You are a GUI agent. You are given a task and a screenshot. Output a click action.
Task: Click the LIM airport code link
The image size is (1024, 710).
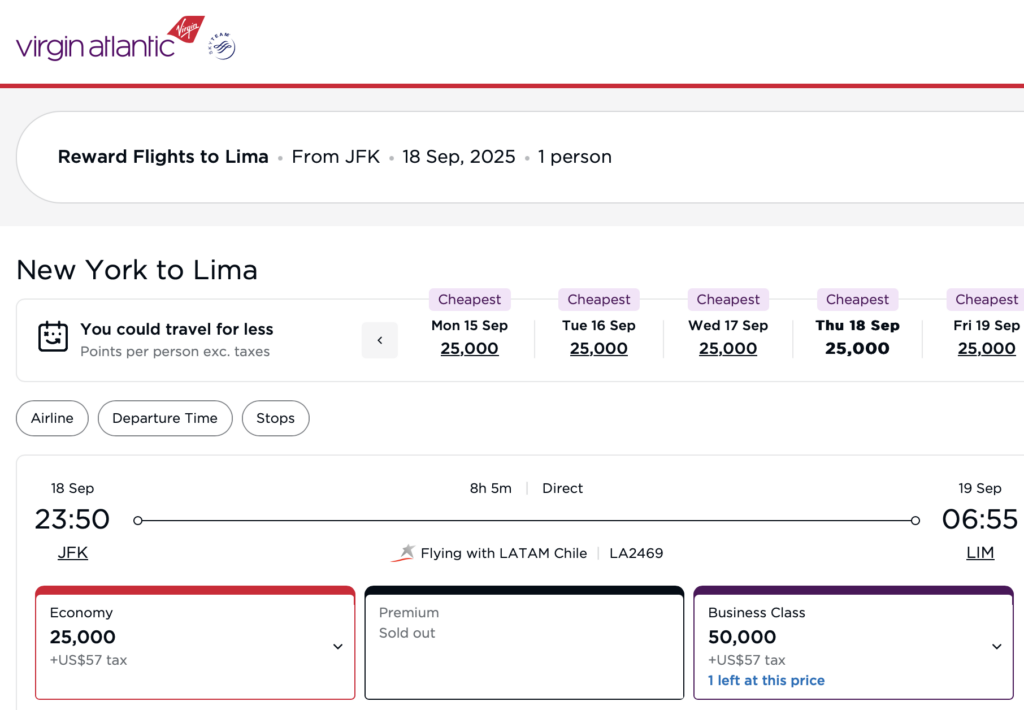(980, 552)
